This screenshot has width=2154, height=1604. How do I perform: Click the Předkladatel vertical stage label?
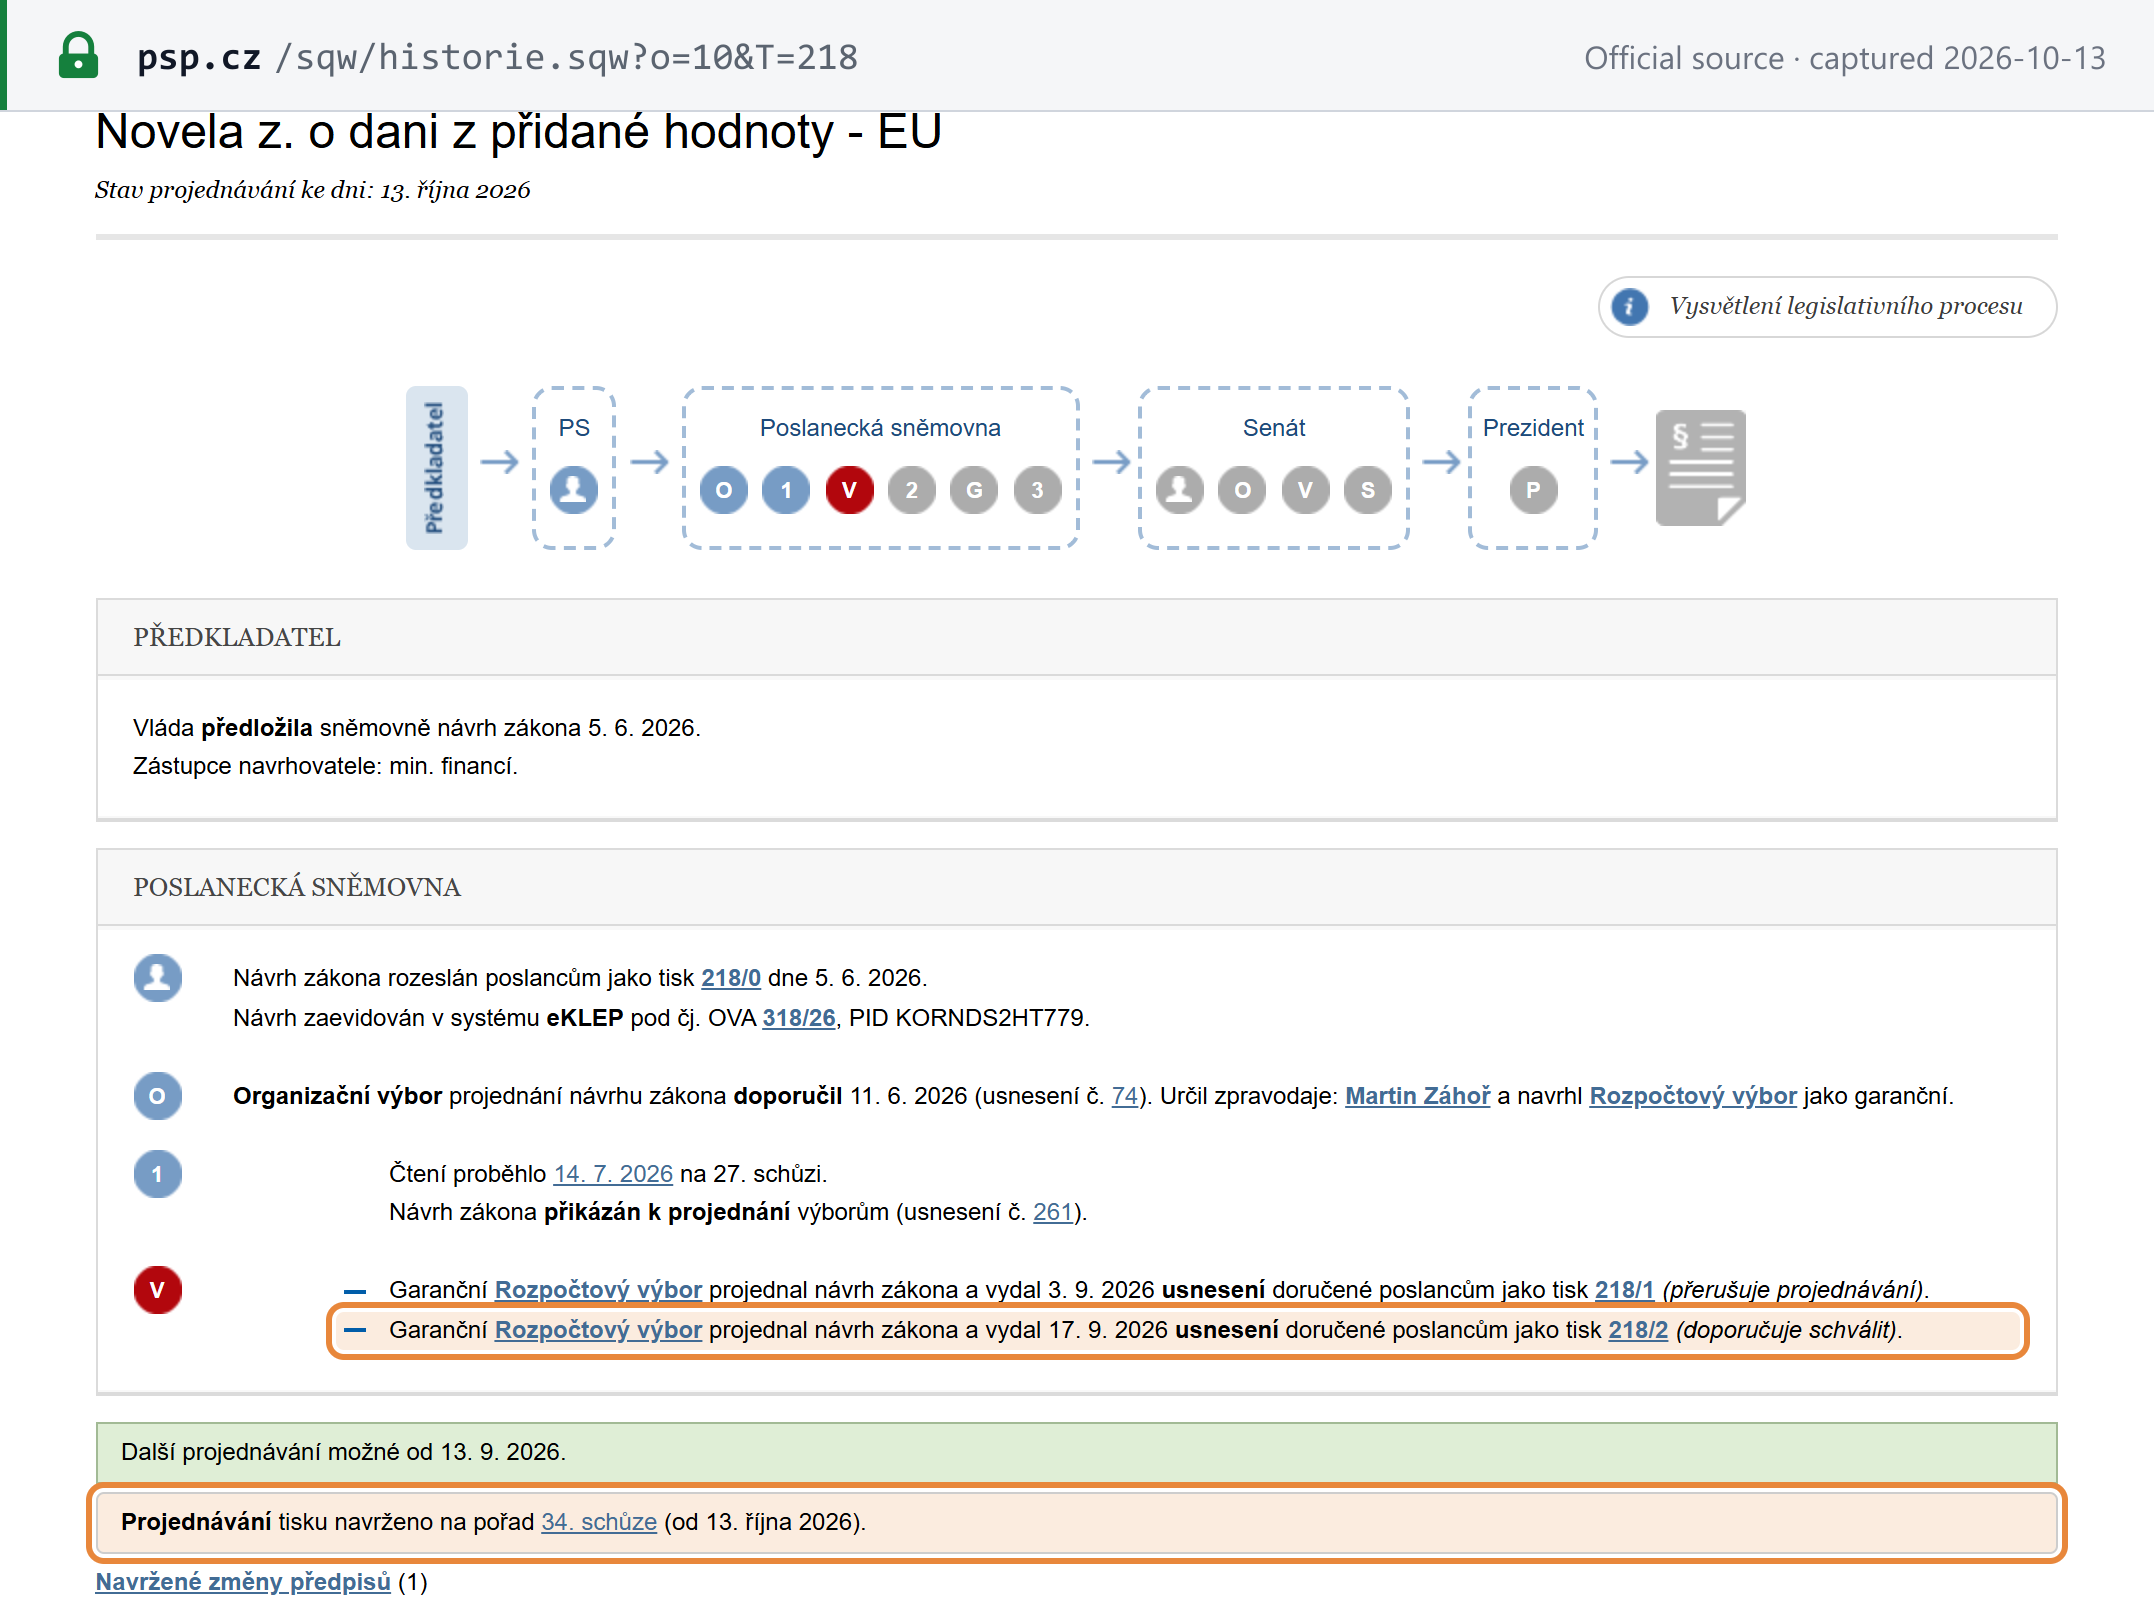pyautogui.click(x=436, y=468)
